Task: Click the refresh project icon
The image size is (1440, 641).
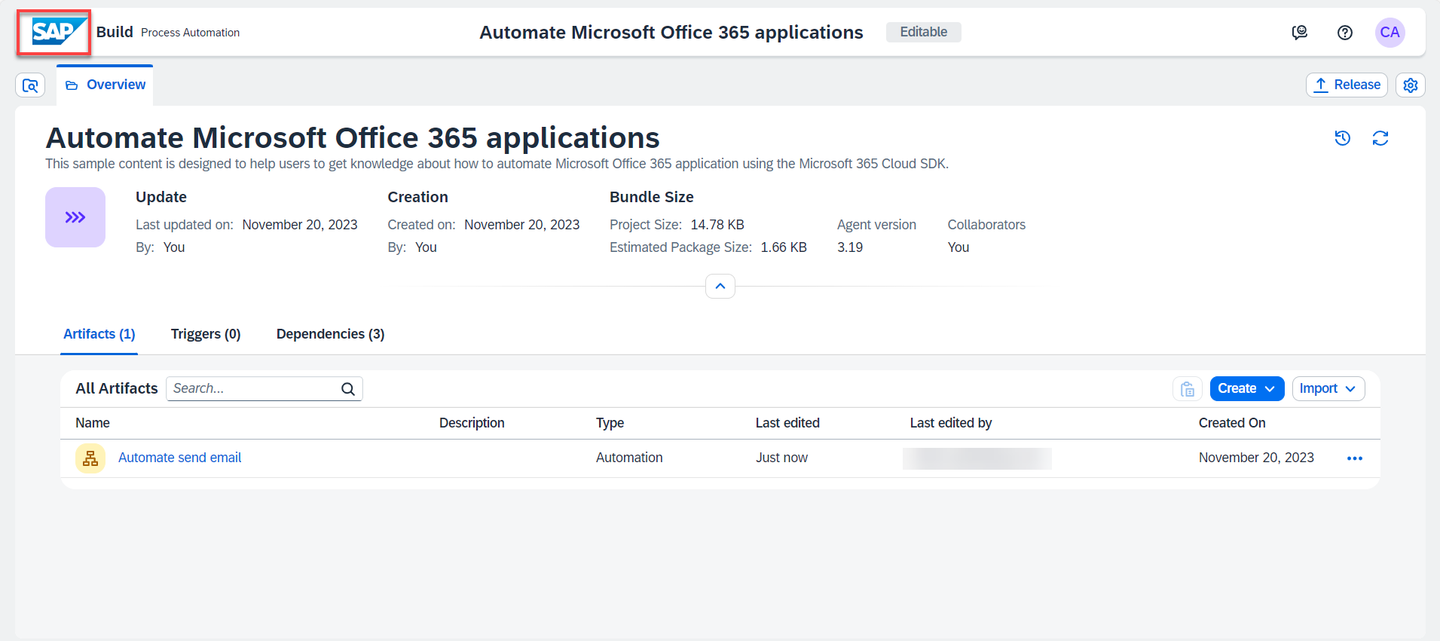Action: pos(1381,138)
